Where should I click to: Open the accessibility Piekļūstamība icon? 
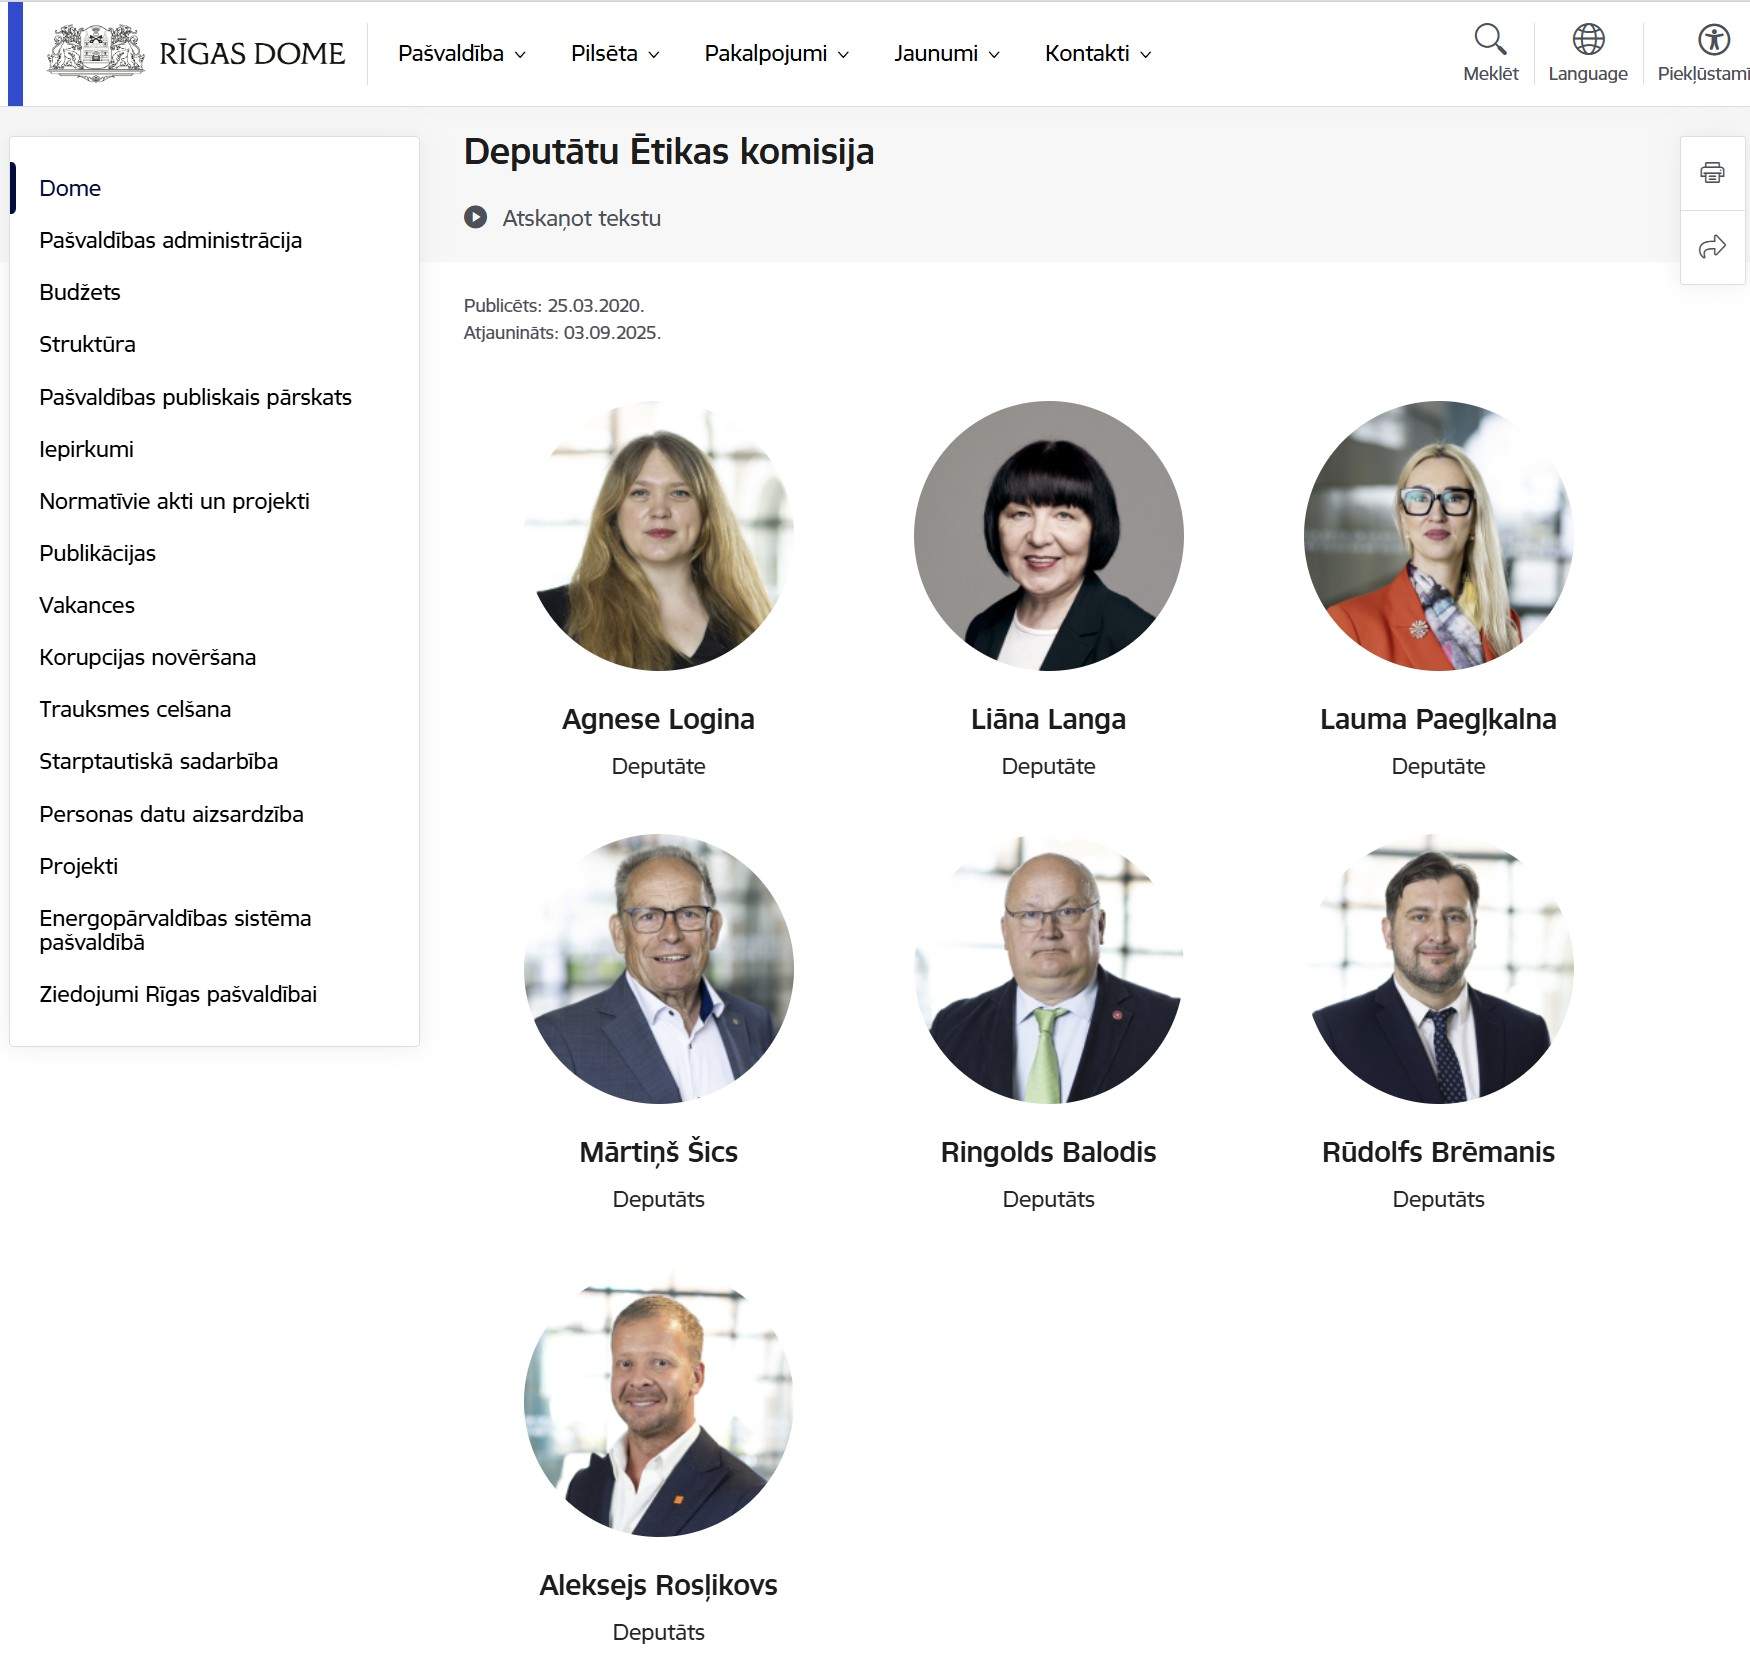1712,40
